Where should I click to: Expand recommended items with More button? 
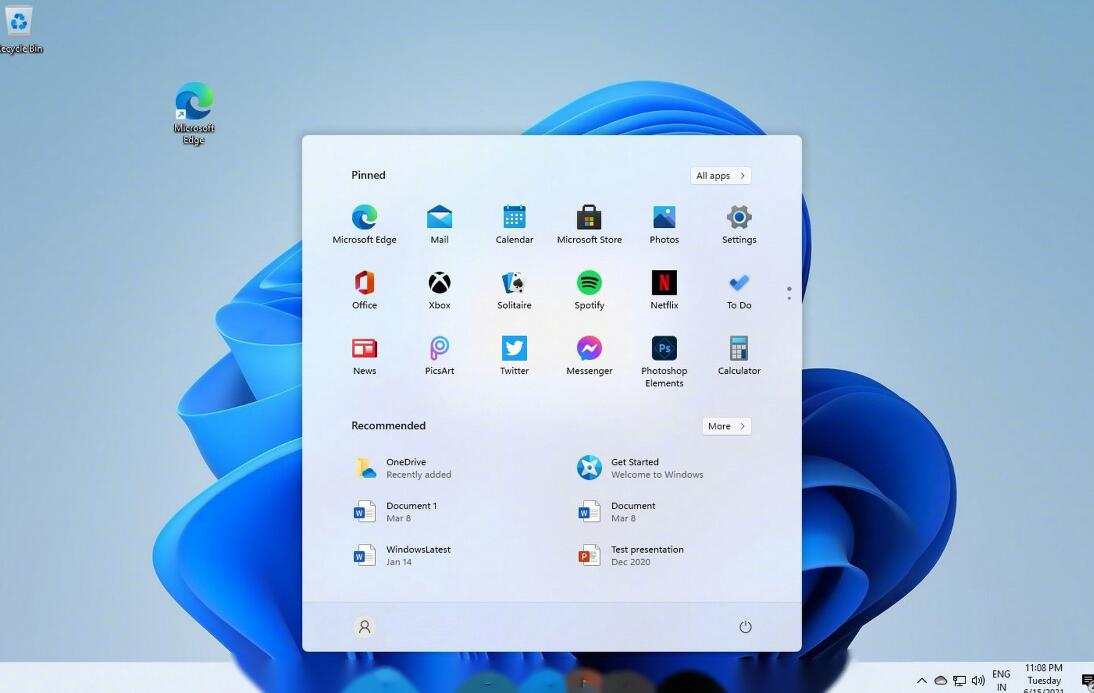(726, 426)
